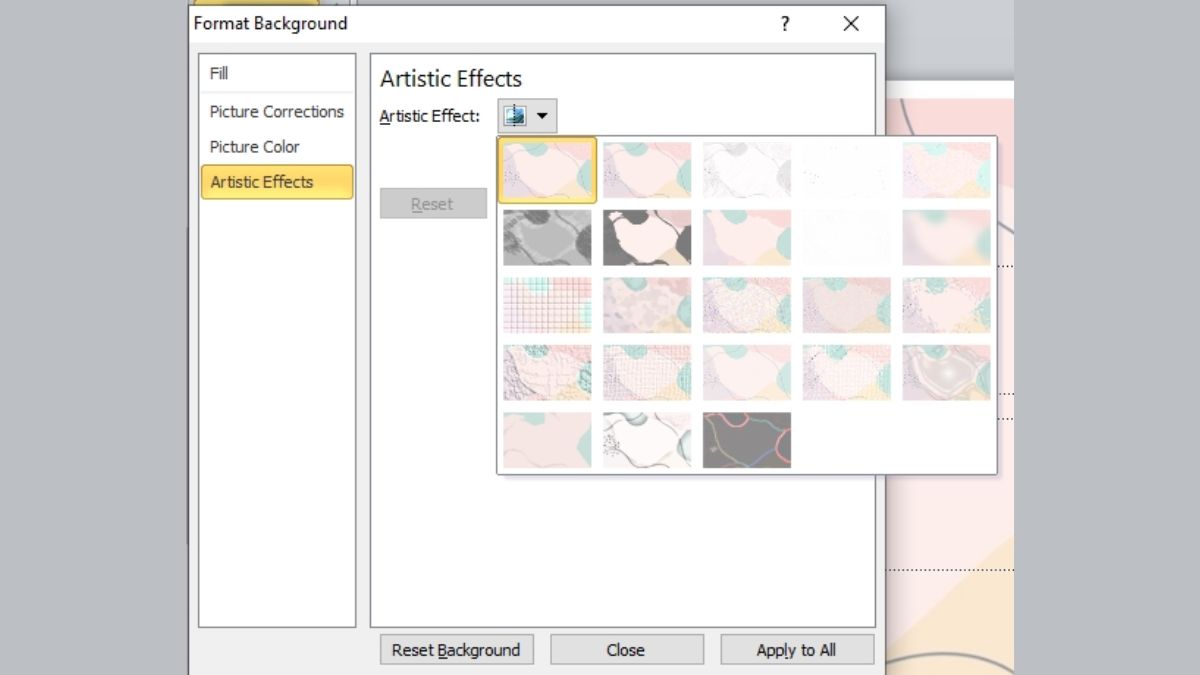
Task: Select the first thumbnail to remove effects
Action: click(547, 170)
